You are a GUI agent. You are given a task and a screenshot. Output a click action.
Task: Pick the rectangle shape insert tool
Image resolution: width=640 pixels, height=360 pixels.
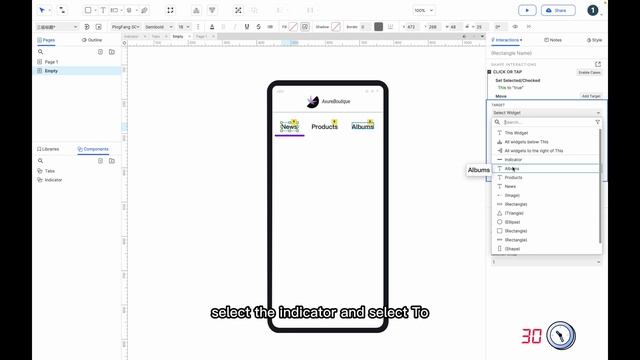88,10
